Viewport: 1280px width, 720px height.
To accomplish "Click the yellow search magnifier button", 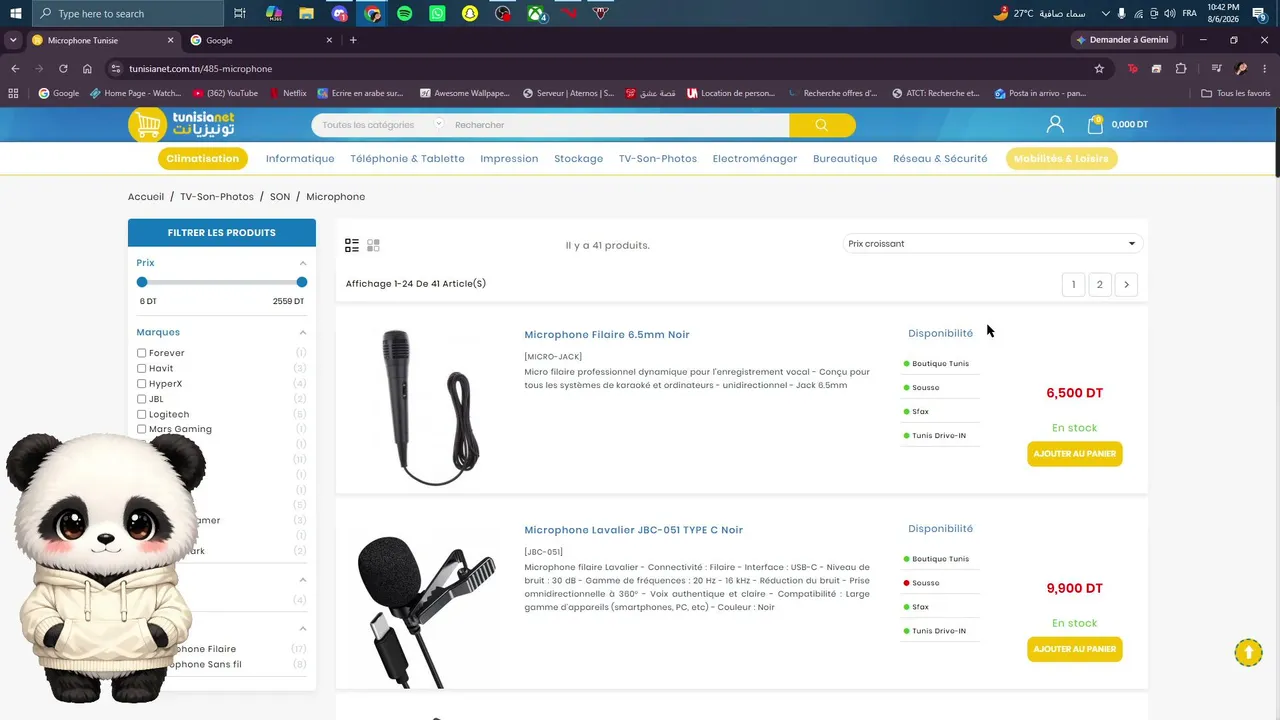I will point(822,125).
